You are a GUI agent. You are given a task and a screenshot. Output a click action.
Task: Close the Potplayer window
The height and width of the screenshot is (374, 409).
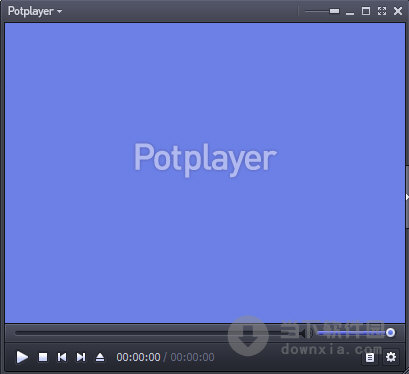click(x=398, y=11)
